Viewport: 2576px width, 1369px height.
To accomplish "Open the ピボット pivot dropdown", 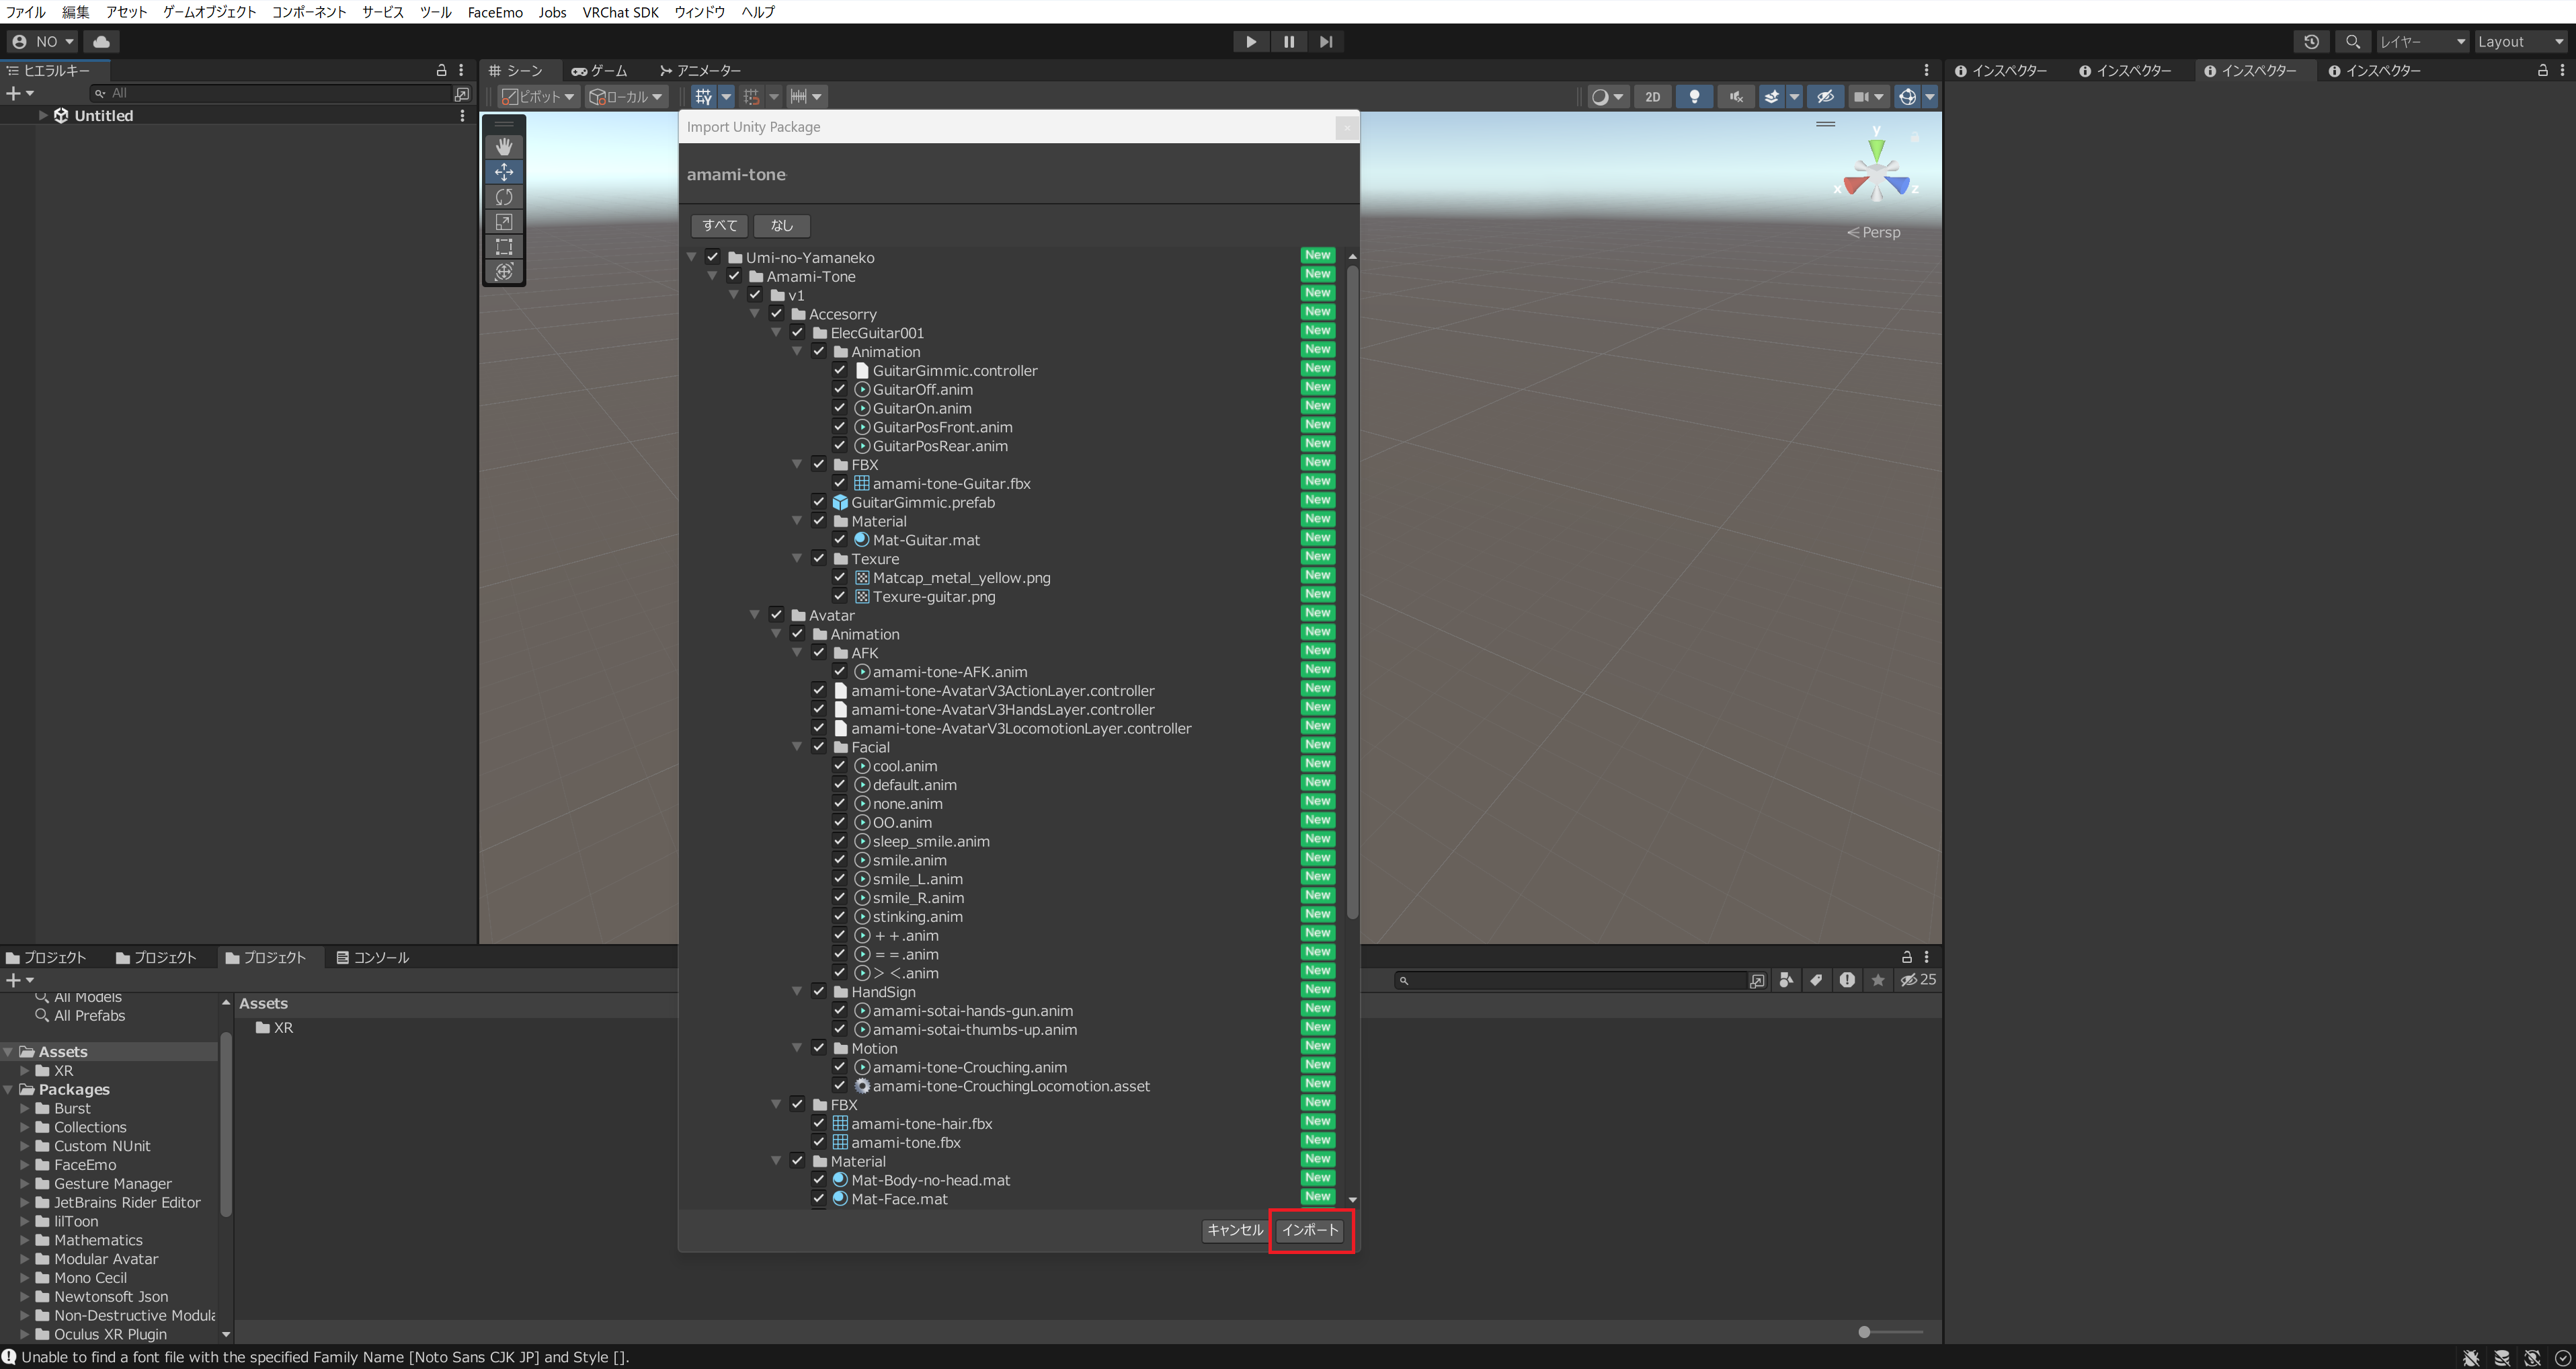I will [x=538, y=97].
